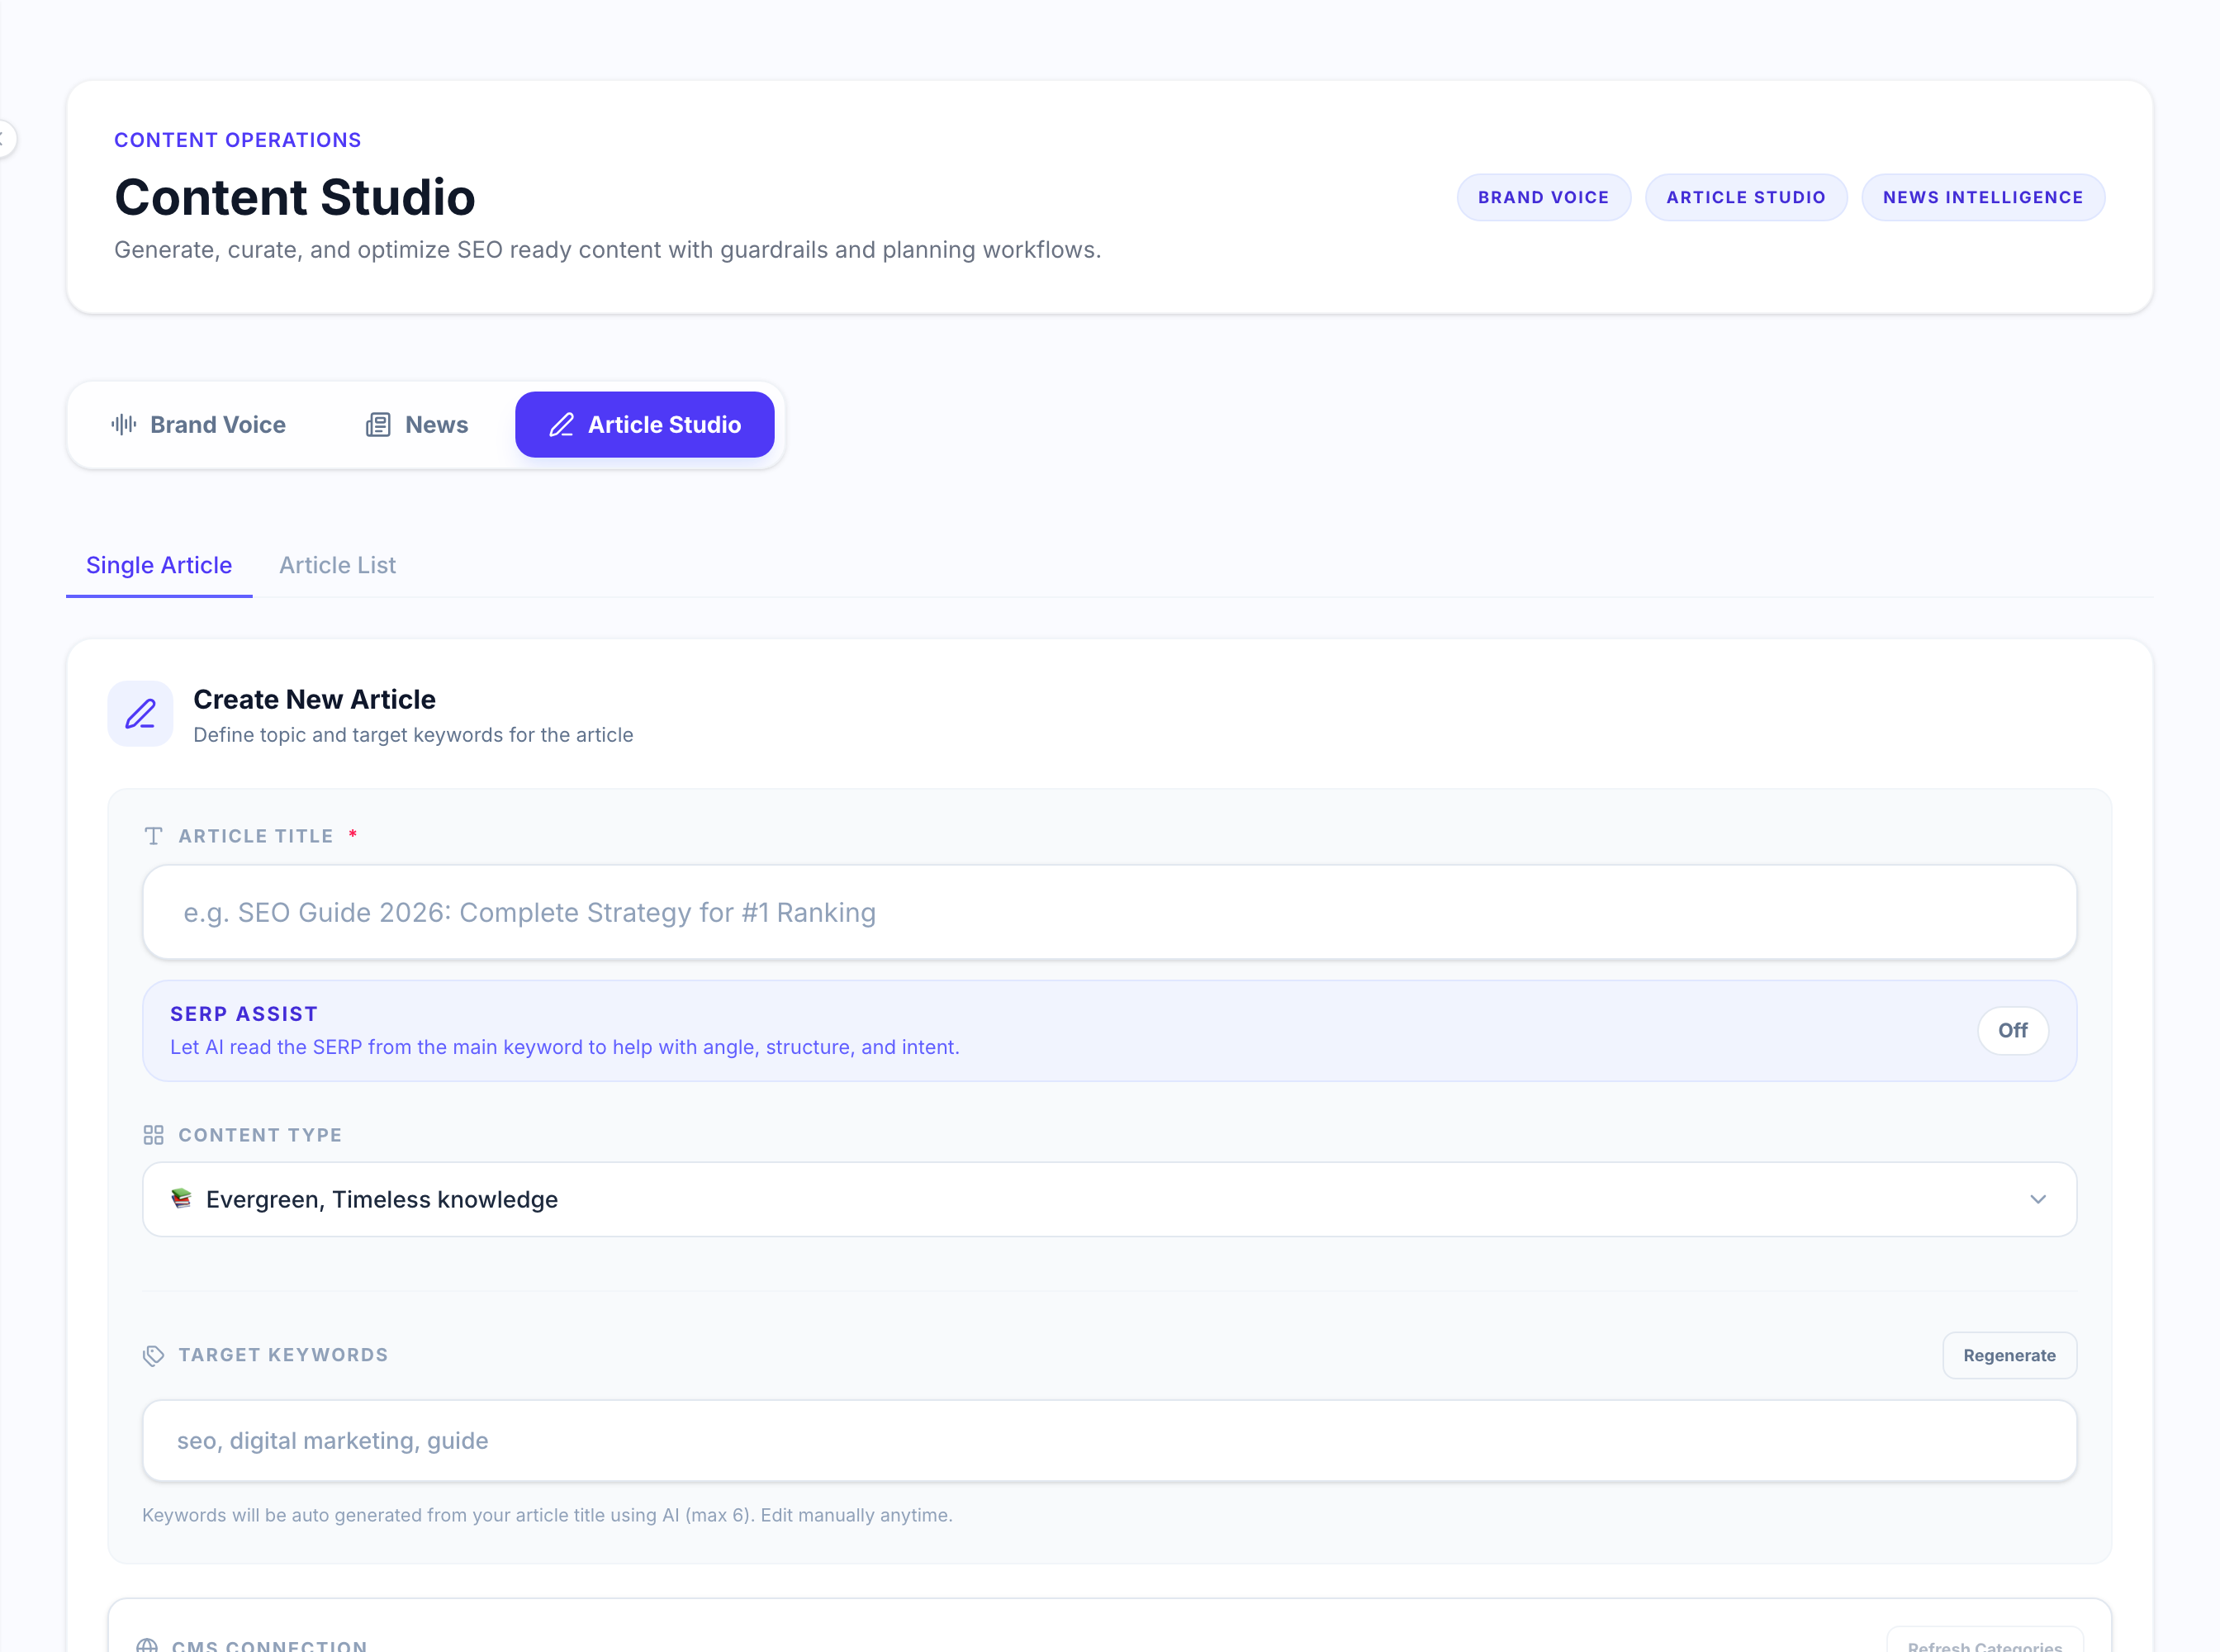The image size is (2220, 1652).
Task: Click the ARTICLE TITLE label
Action: (255, 836)
